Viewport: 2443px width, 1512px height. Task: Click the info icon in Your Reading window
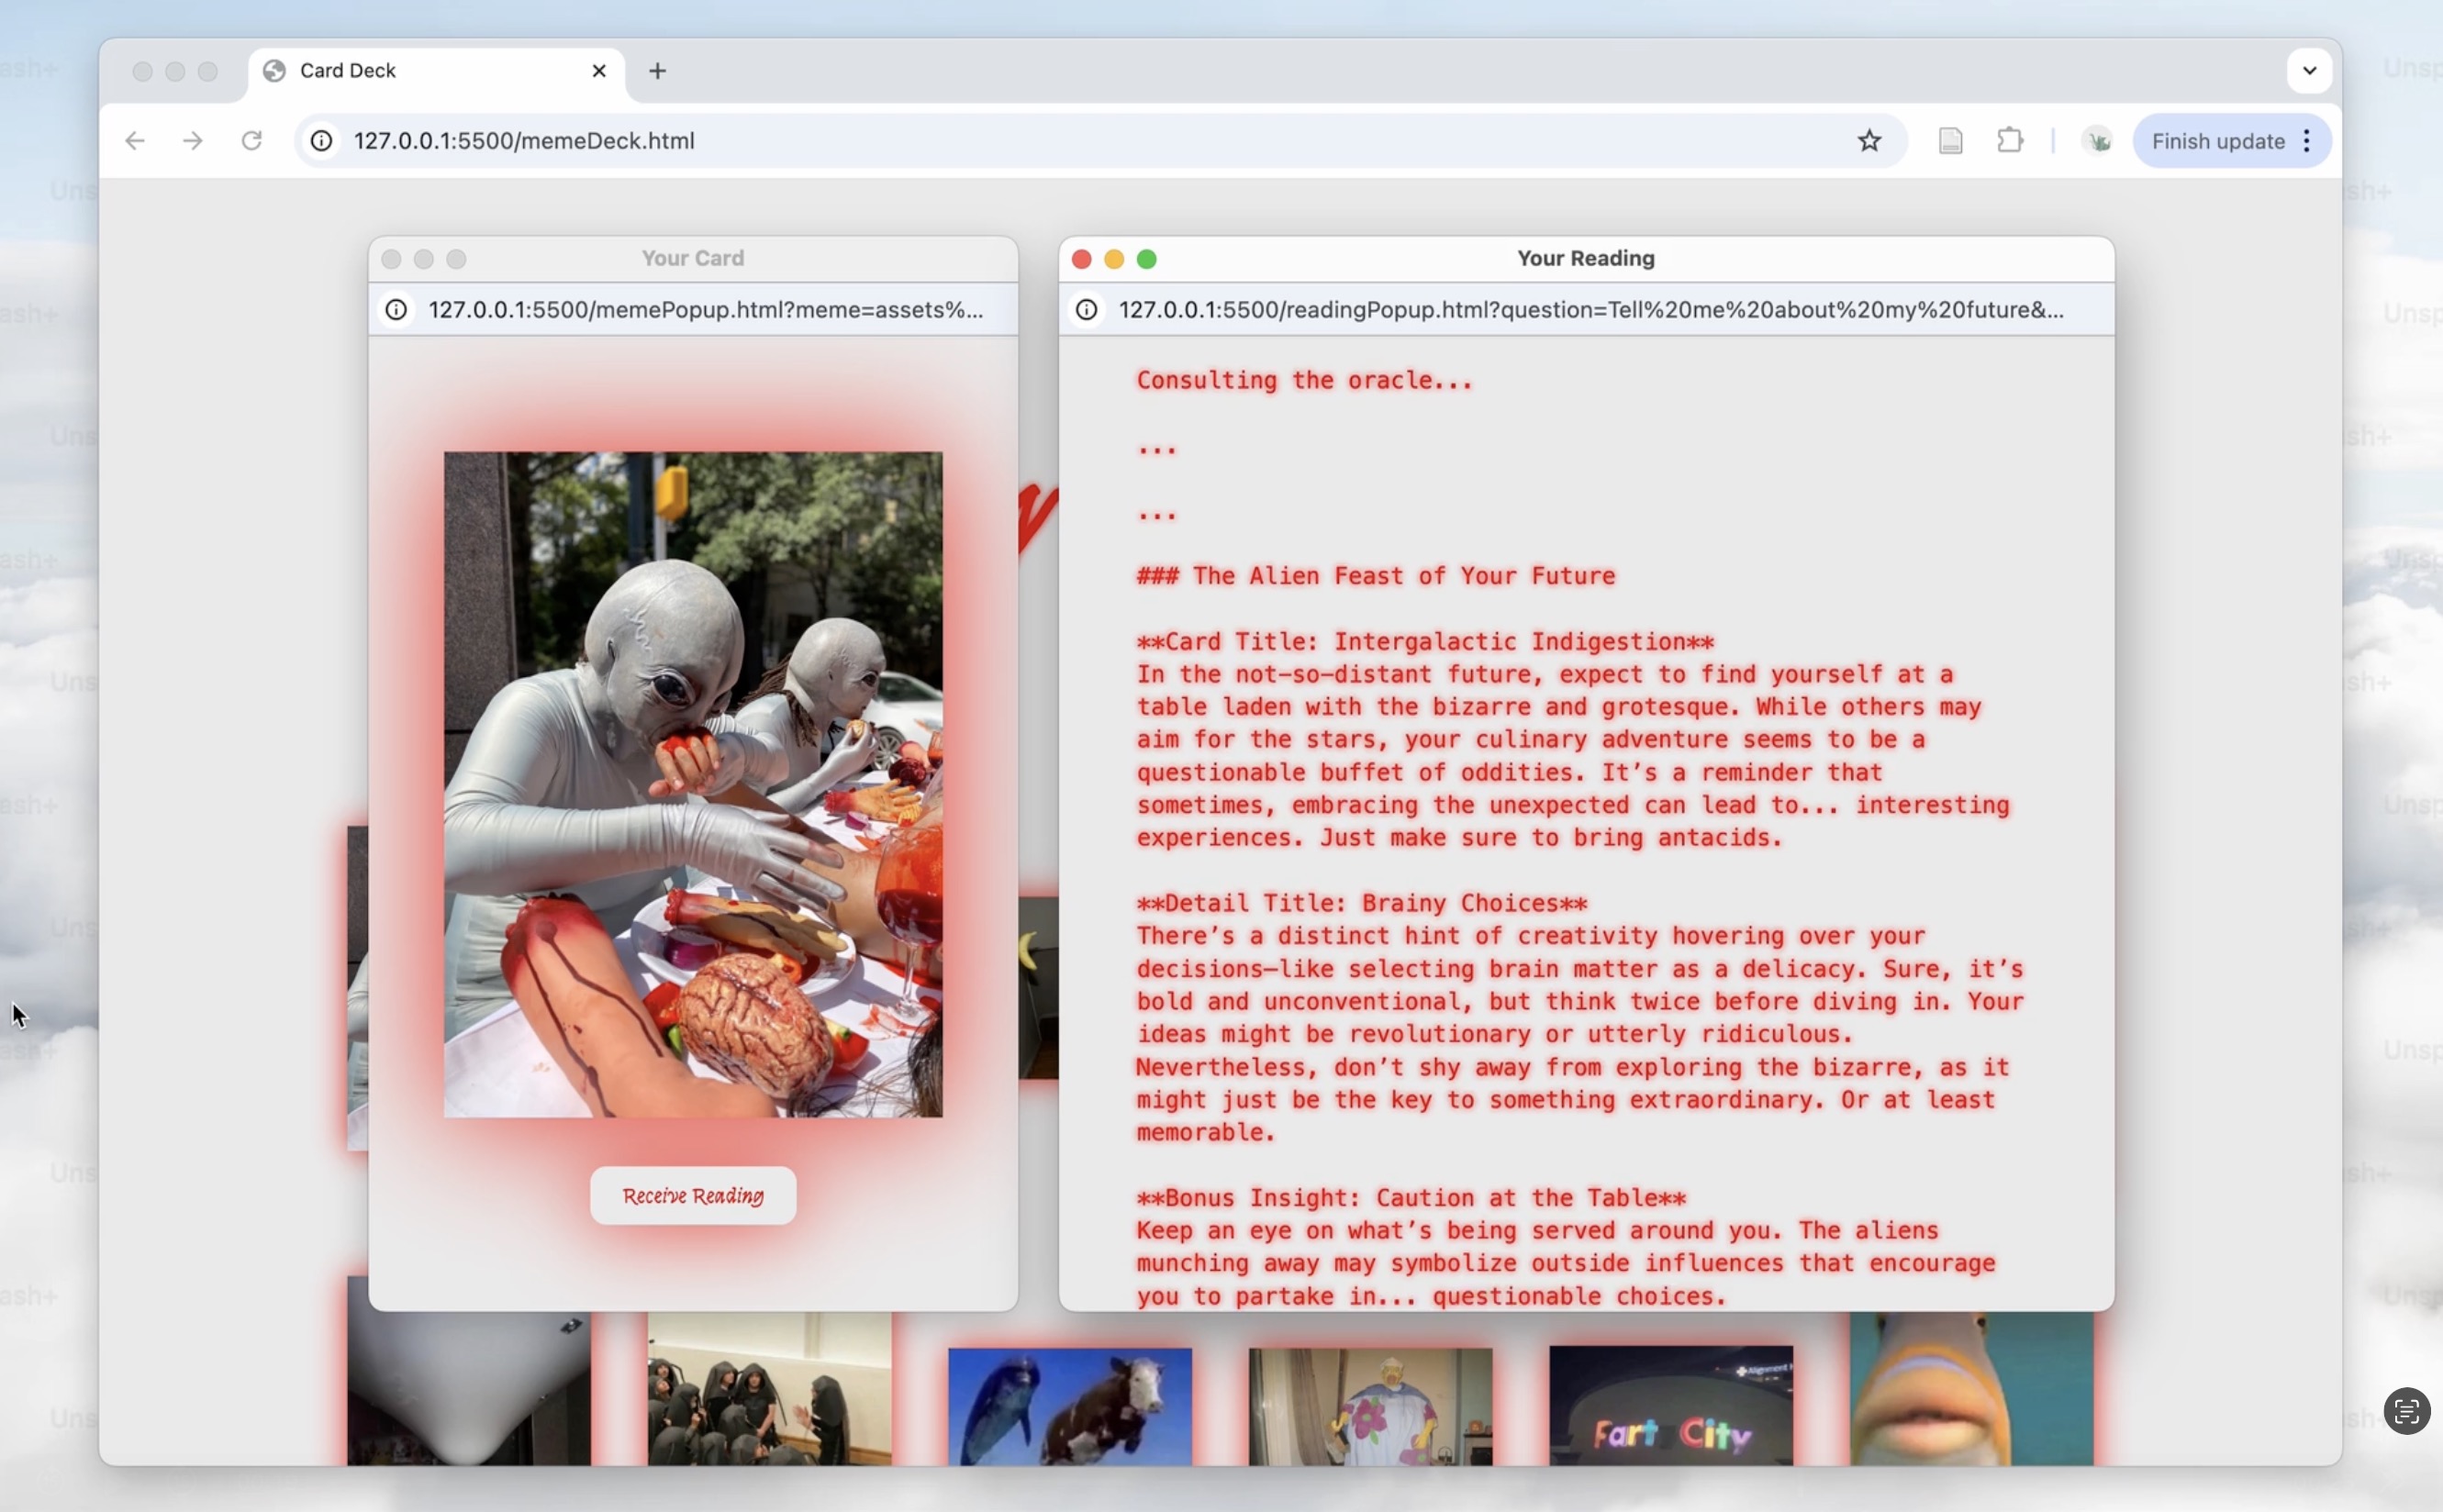coord(1086,310)
